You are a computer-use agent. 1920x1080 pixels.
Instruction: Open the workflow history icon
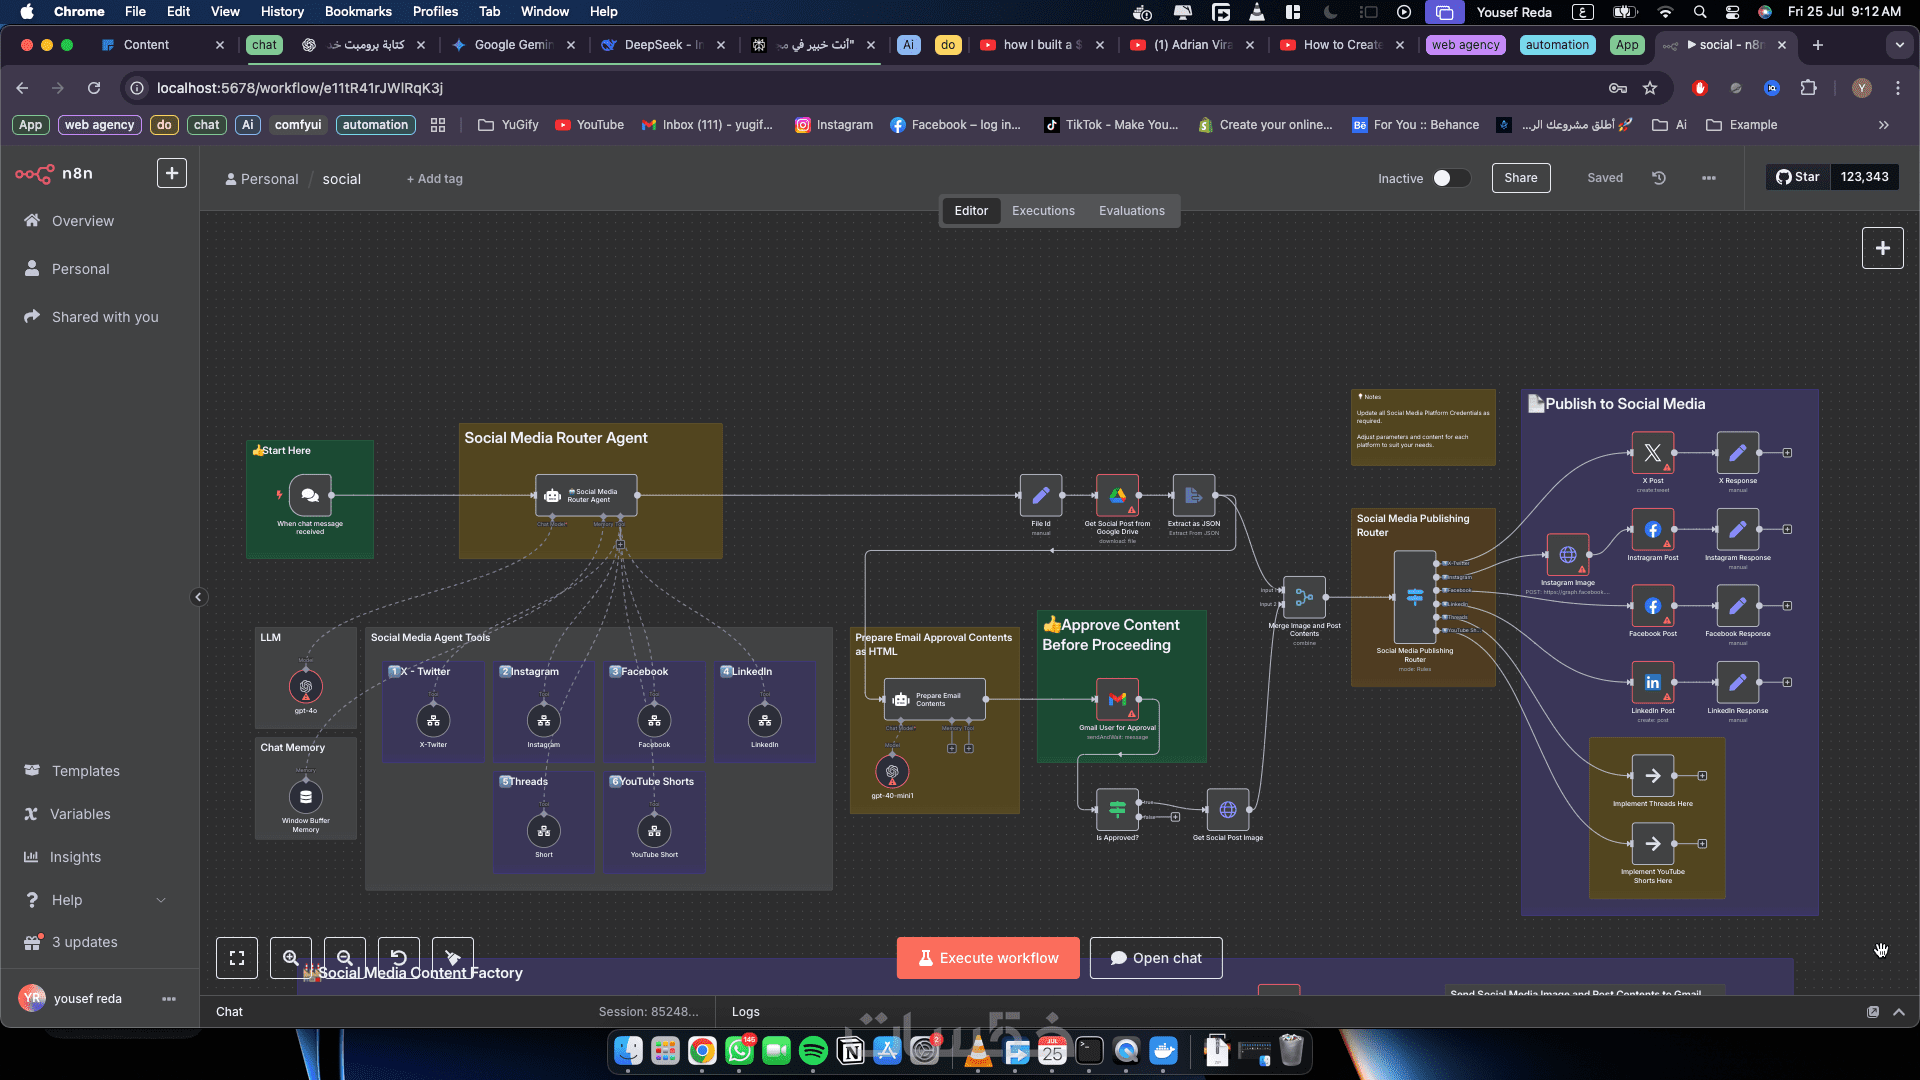[x=1659, y=178]
